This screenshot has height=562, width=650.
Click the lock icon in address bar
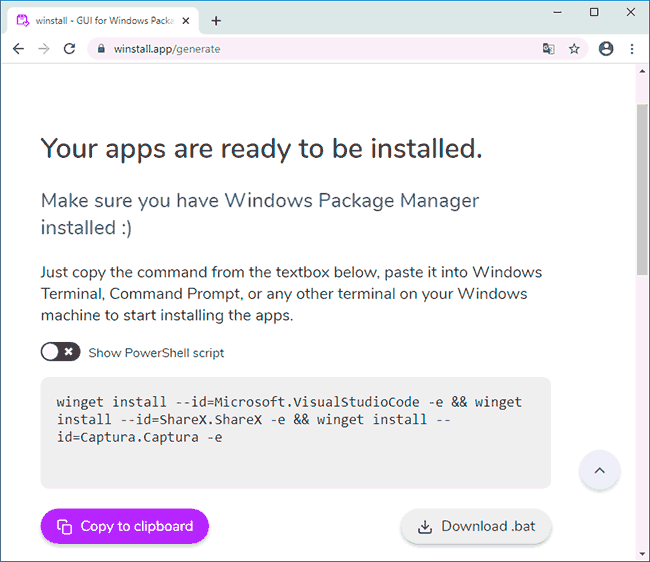pos(101,49)
